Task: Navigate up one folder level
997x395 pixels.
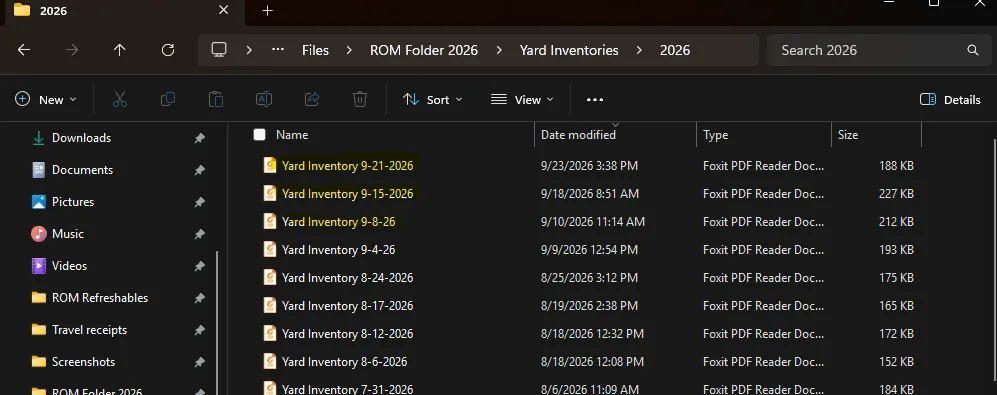Action: pyautogui.click(x=120, y=50)
